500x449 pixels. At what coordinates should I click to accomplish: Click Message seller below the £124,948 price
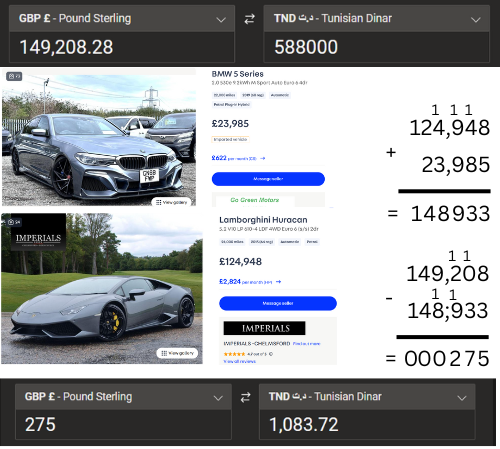(x=278, y=303)
